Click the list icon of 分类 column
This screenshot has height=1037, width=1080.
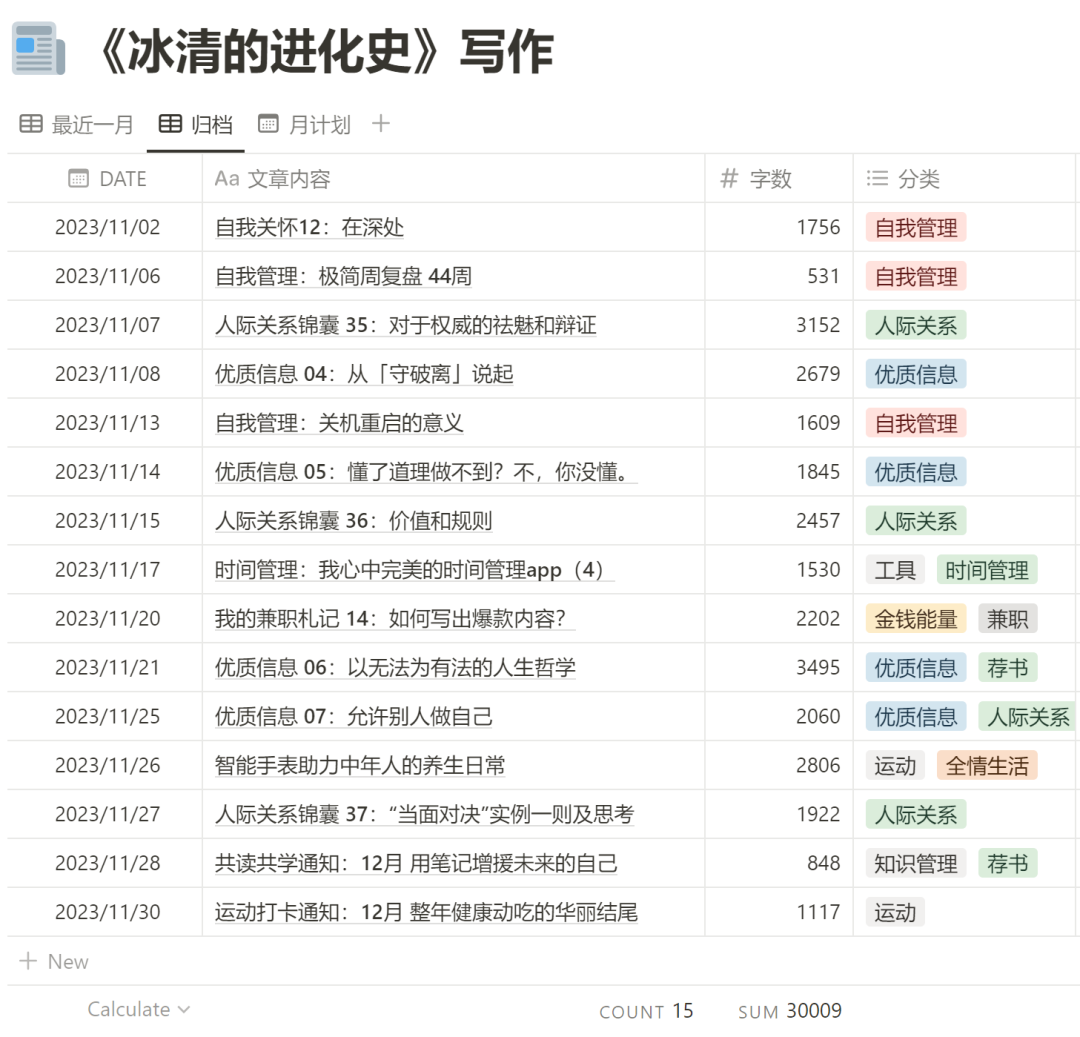877,178
